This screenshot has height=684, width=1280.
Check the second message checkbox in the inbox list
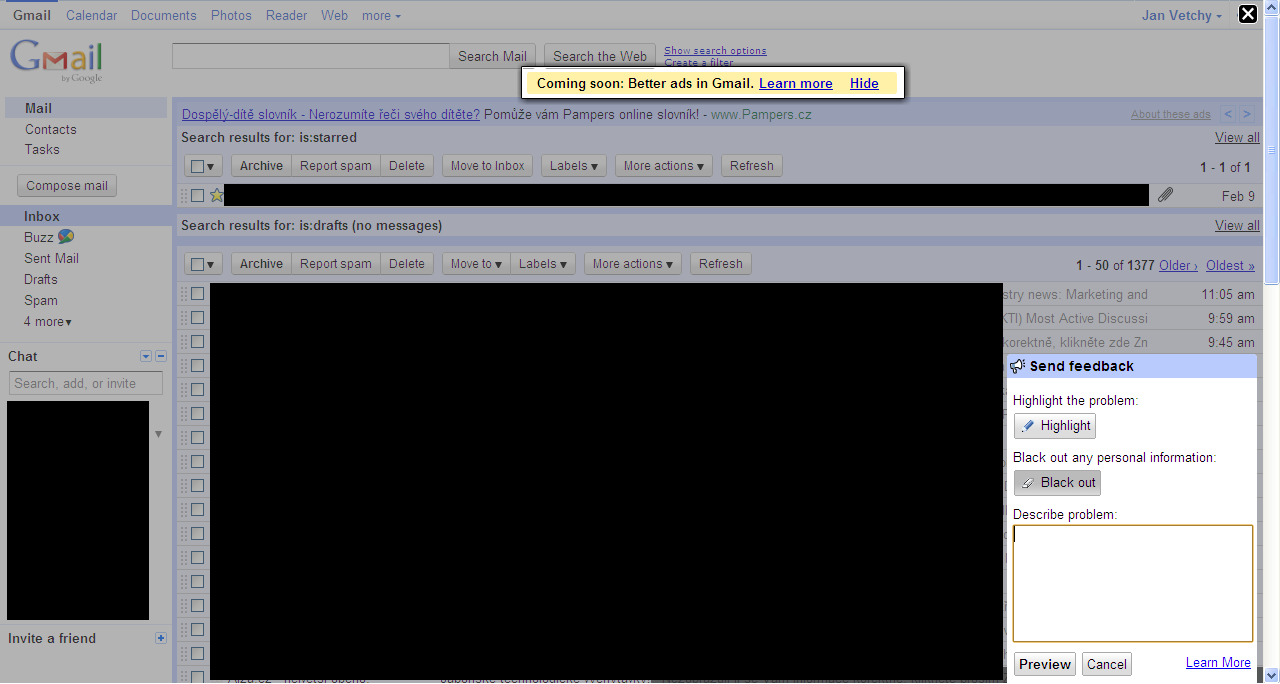pos(198,318)
